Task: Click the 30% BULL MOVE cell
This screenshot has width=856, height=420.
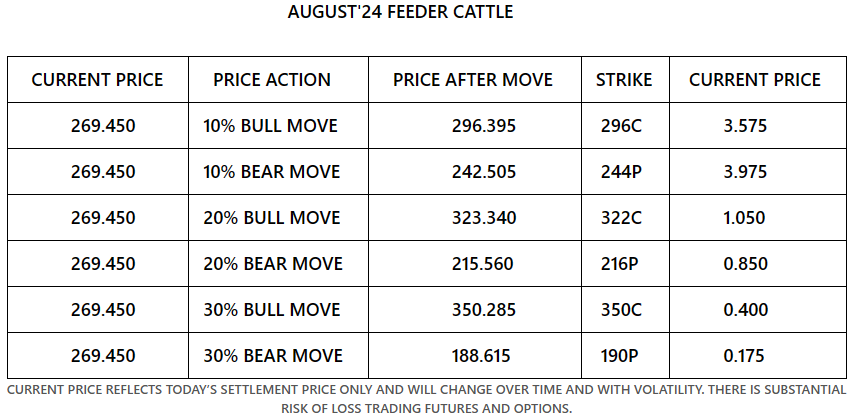Action: point(270,310)
